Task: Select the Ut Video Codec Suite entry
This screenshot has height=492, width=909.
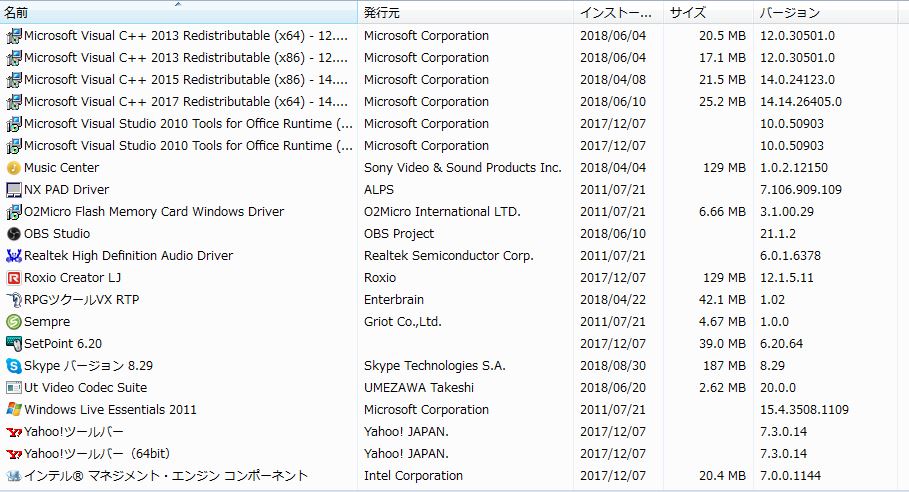Action: [85, 388]
